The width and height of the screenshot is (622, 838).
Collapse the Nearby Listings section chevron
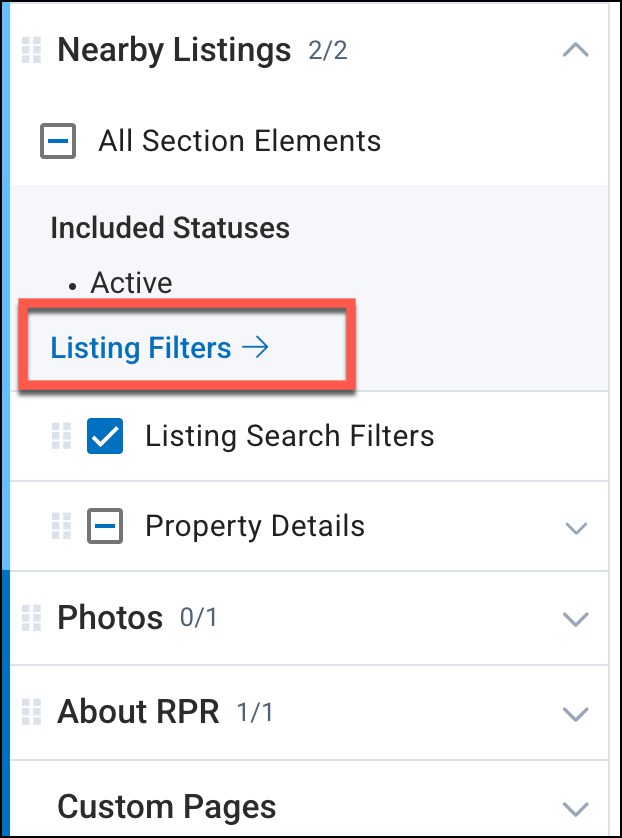(576, 49)
